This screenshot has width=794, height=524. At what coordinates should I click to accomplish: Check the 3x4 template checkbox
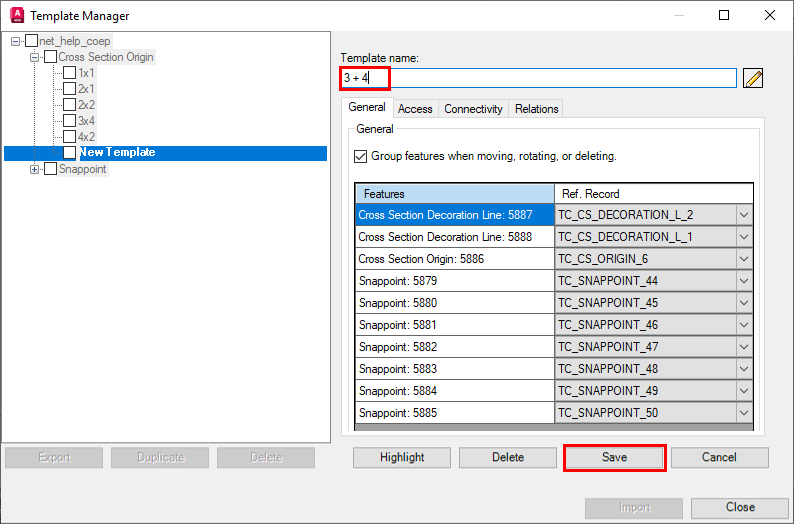69,121
